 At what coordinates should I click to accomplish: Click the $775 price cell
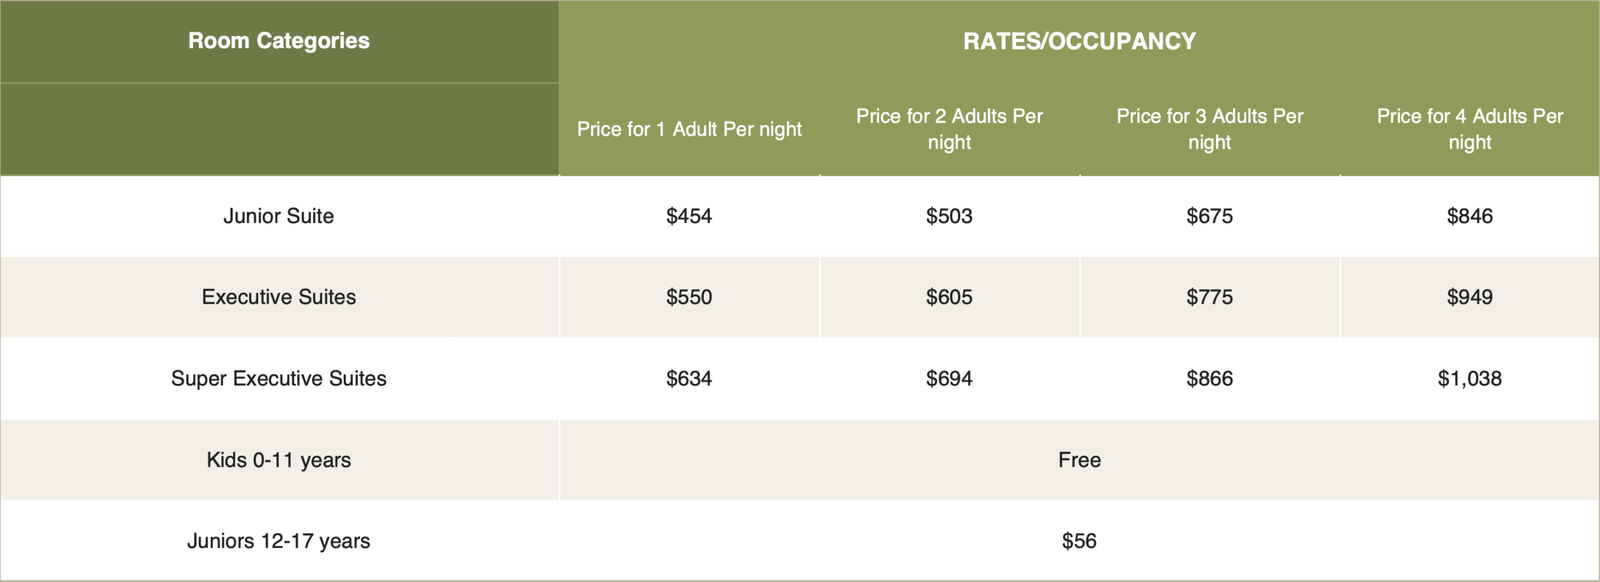tap(1210, 297)
